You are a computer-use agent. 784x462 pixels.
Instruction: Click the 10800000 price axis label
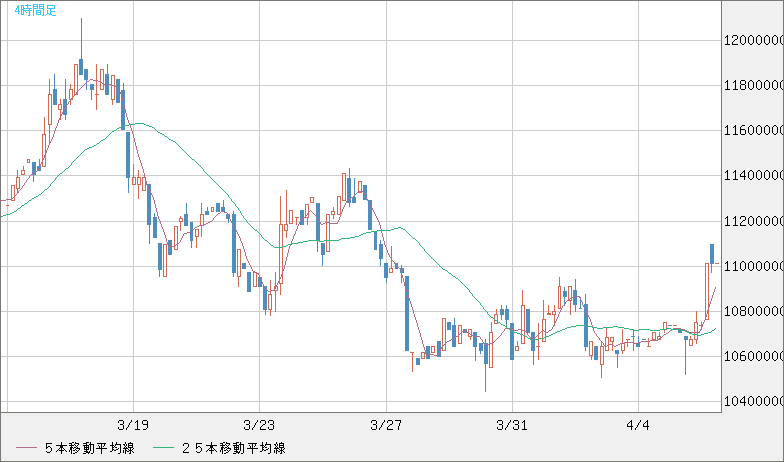pyautogui.click(x=754, y=312)
